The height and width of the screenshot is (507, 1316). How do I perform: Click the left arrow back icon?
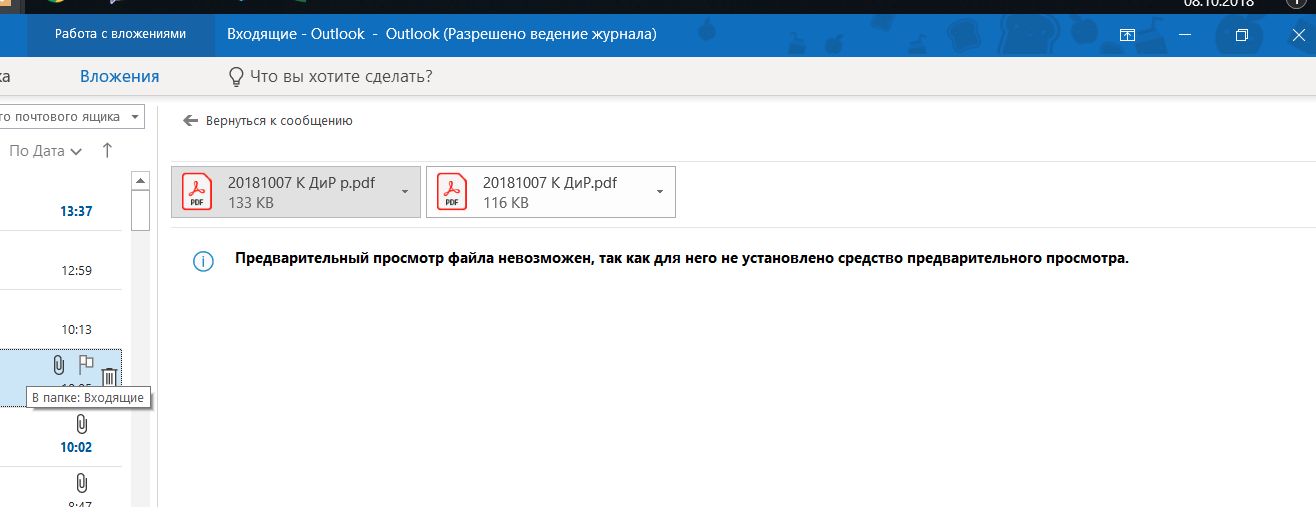pos(191,121)
